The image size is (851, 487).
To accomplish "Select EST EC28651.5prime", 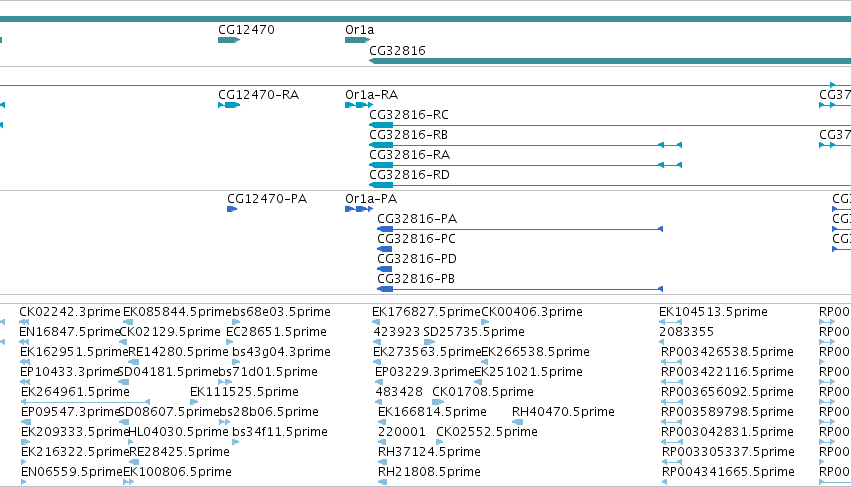I will click(x=276, y=332).
